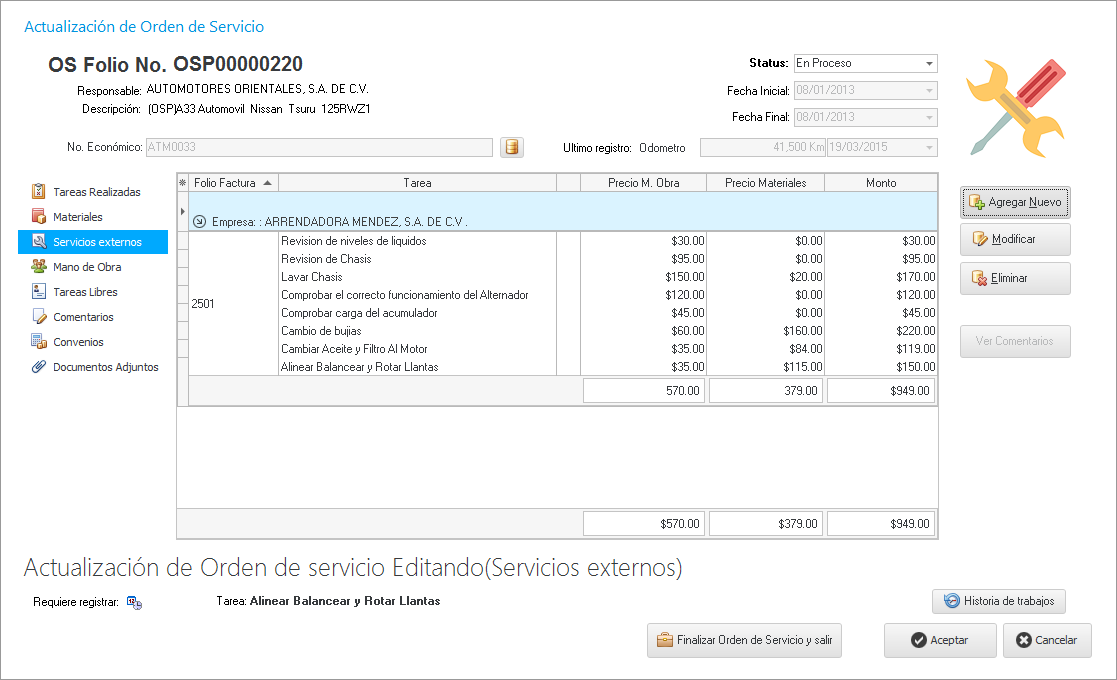The width and height of the screenshot is (1117, 680).
Task: Click the Requiere registrar indicator icon
Action: click(134, 602)
